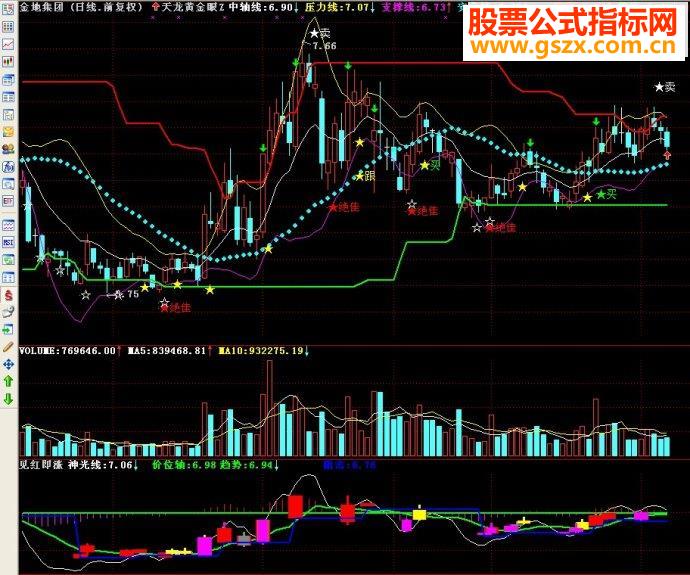Image resolution: width=690 pixels, height=575 pixels.
Task: Click the red dollar sign icon
Action: pos(8,295)
